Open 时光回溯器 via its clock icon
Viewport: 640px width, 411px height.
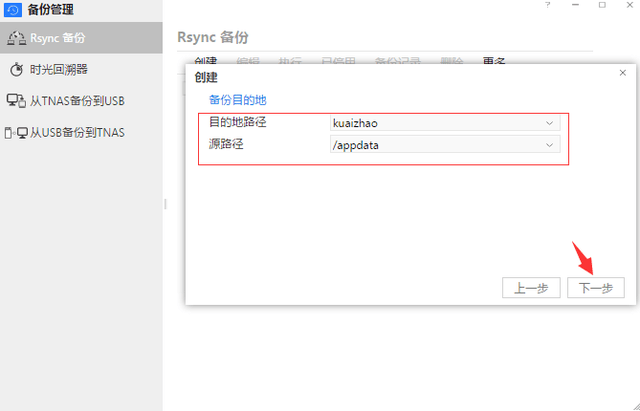(x=17, y=70)
